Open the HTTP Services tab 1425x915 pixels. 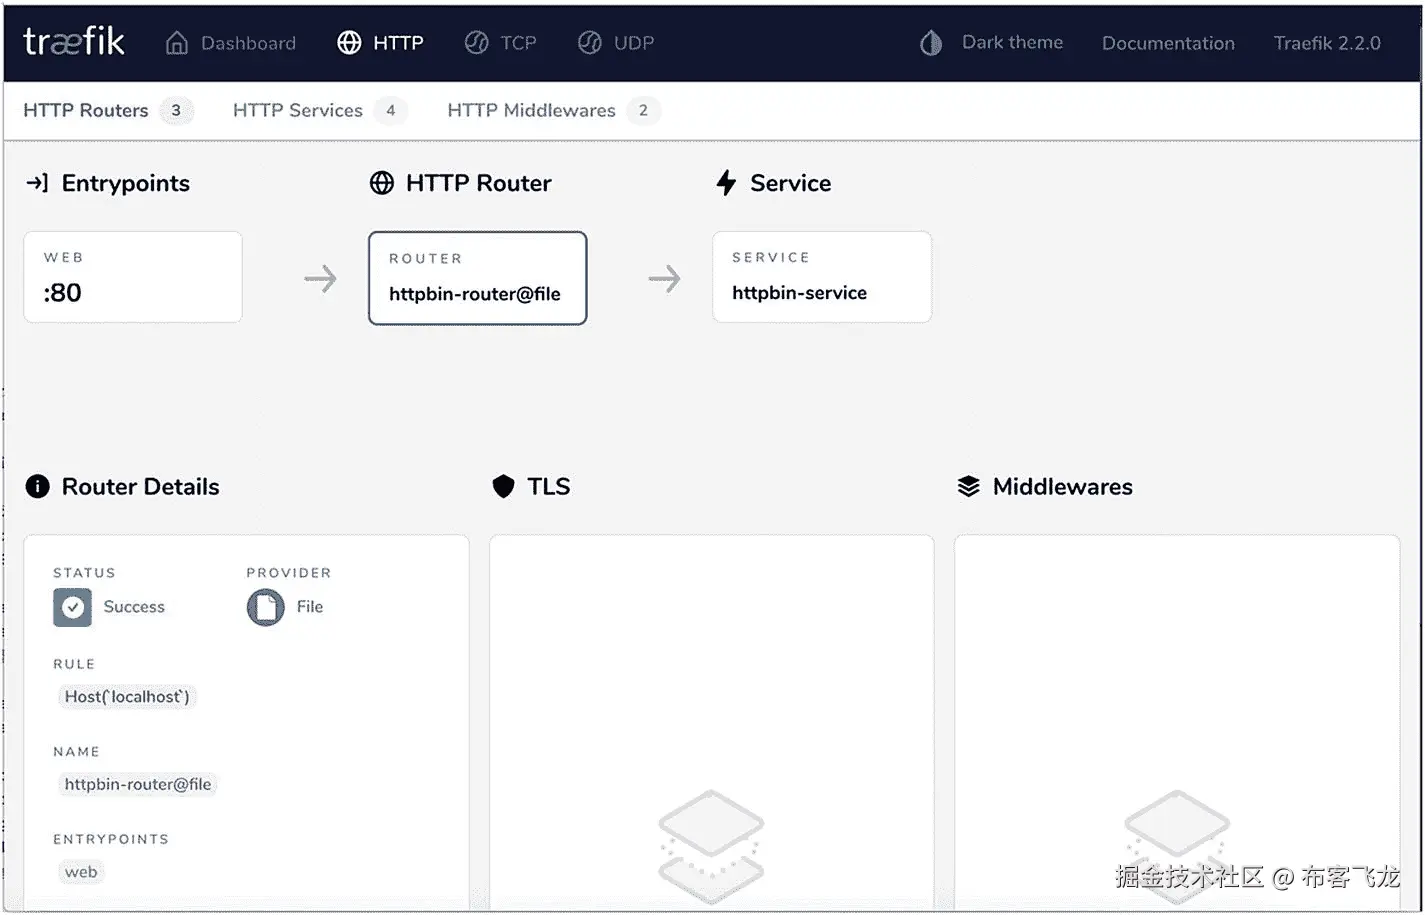298,110
